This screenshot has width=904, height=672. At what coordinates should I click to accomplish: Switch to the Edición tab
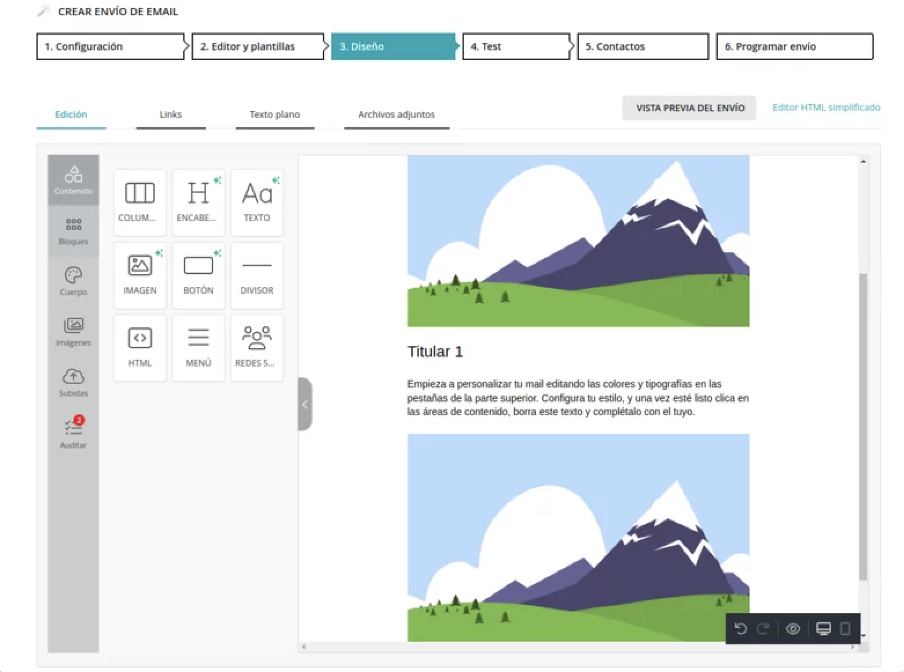point(71,114)
